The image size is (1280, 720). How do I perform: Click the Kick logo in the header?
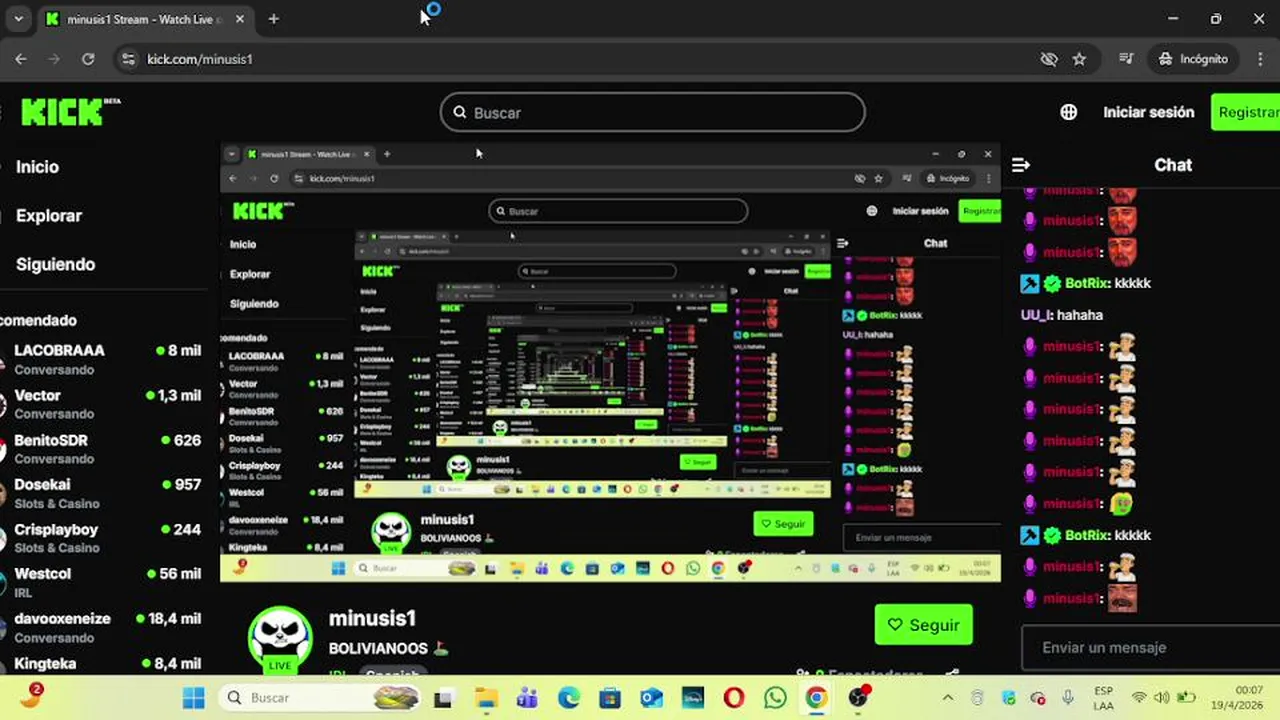pyautogui.click(x=71, y=112)
